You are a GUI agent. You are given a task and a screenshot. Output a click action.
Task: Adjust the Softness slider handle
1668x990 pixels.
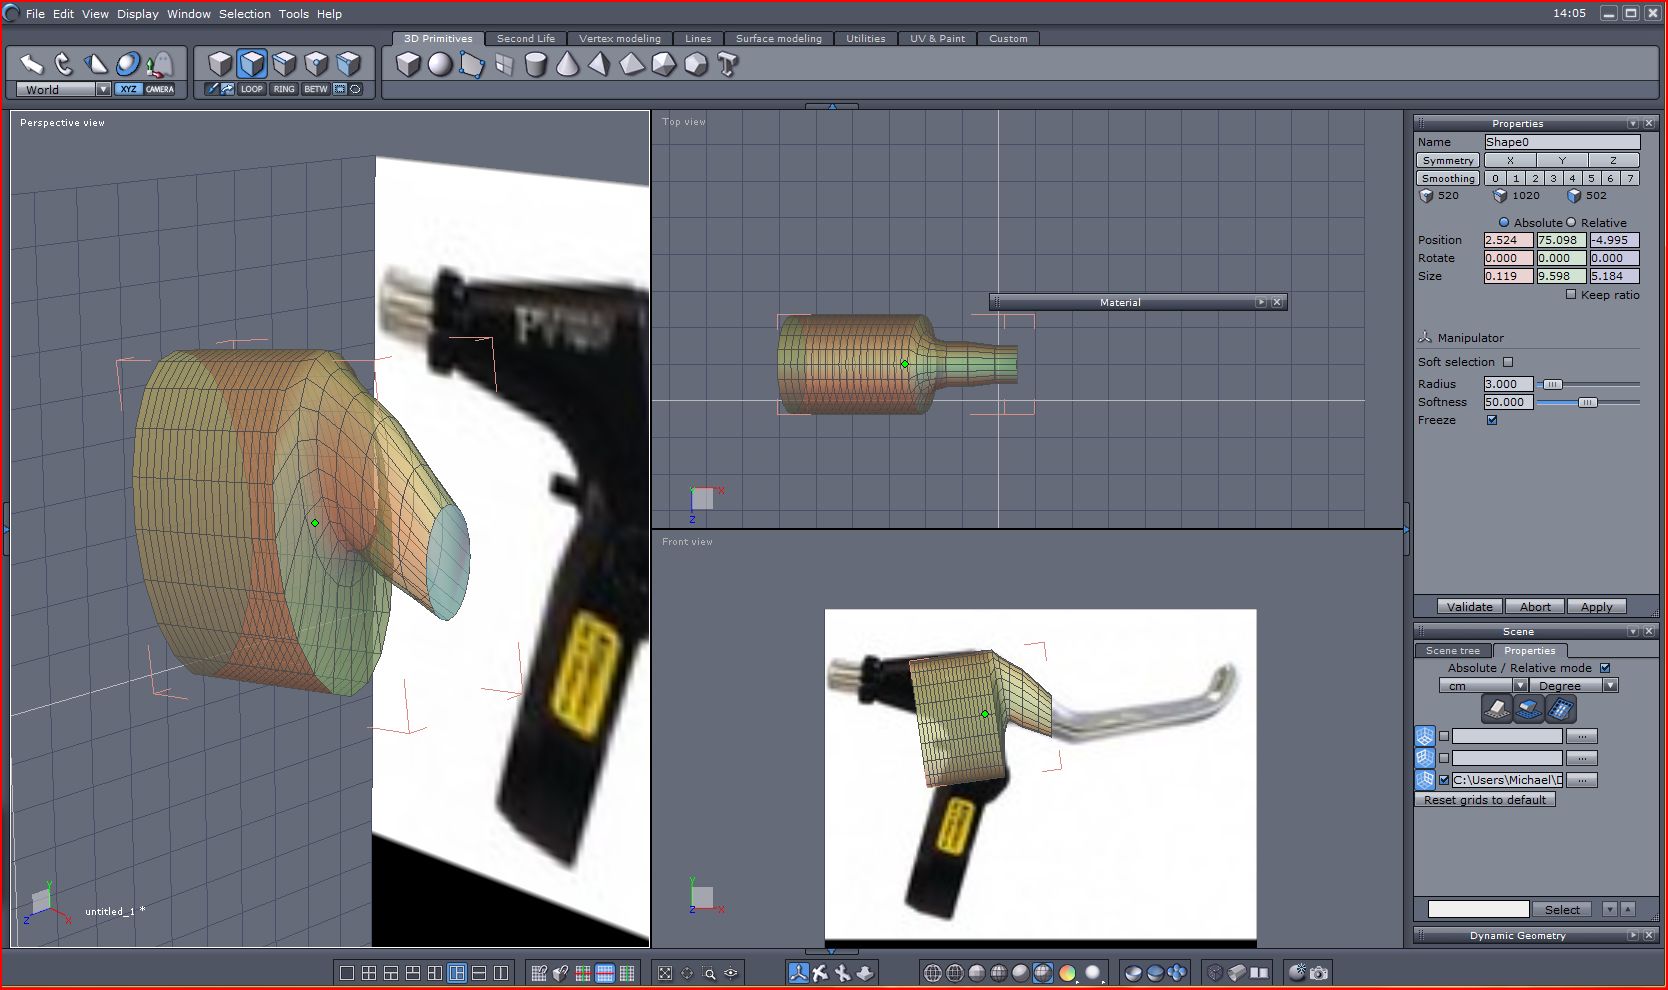pos(1587,402)
